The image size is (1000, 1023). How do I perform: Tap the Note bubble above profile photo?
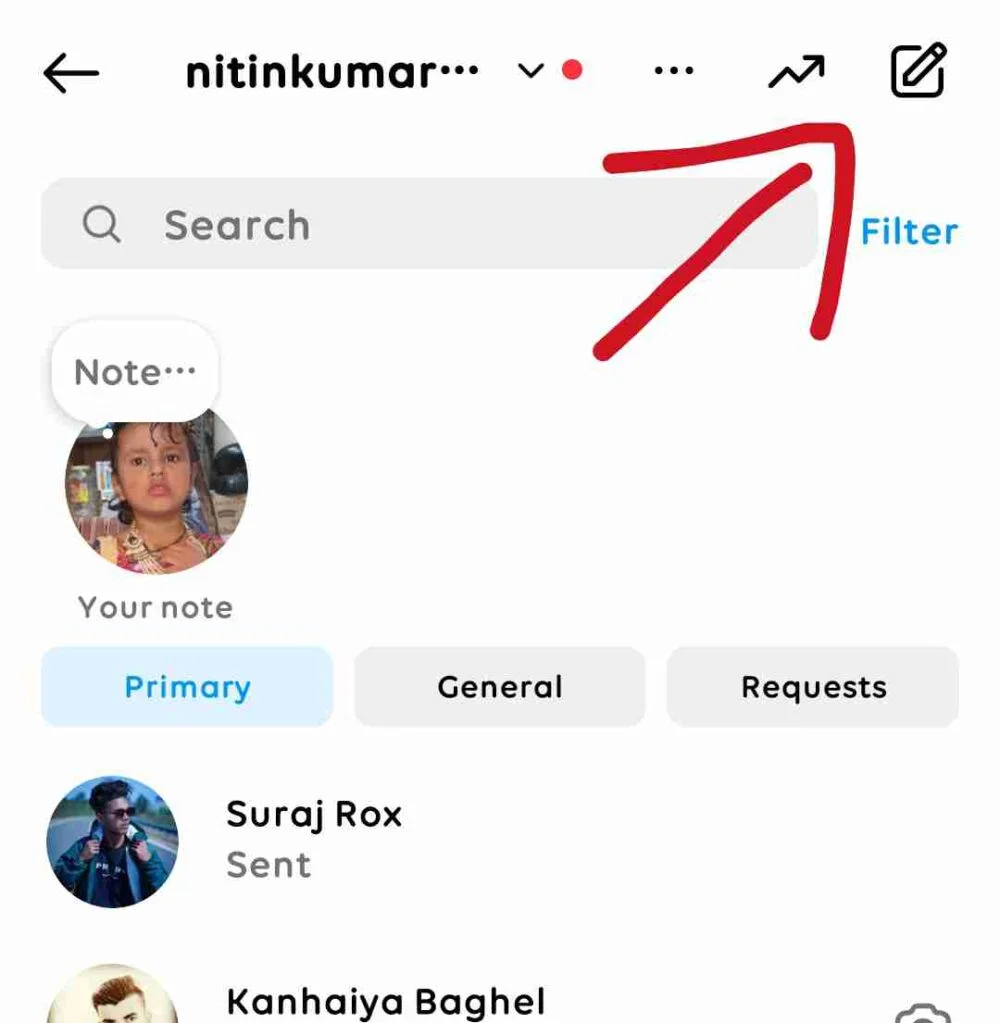point(135,373)
